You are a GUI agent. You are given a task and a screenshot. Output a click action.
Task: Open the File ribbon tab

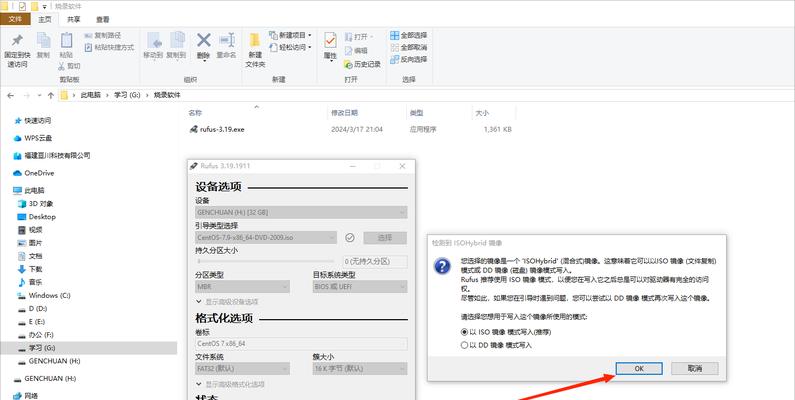pos(15,19)
